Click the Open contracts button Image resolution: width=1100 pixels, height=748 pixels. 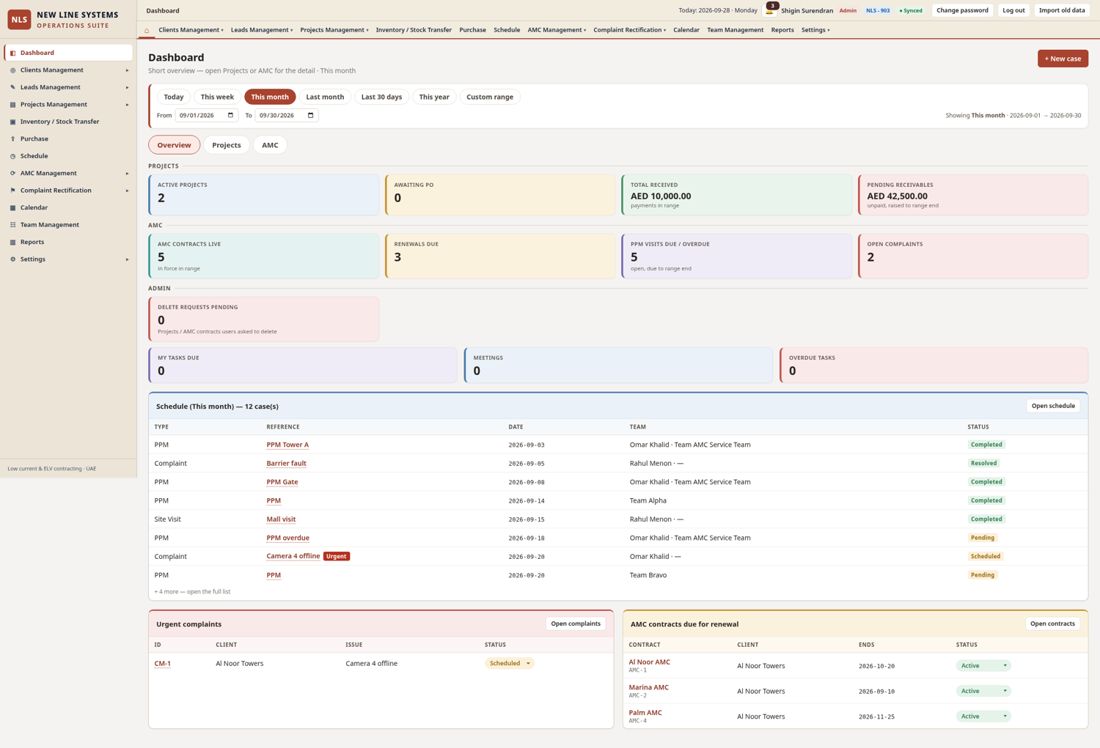click(x=1052, y=623)
